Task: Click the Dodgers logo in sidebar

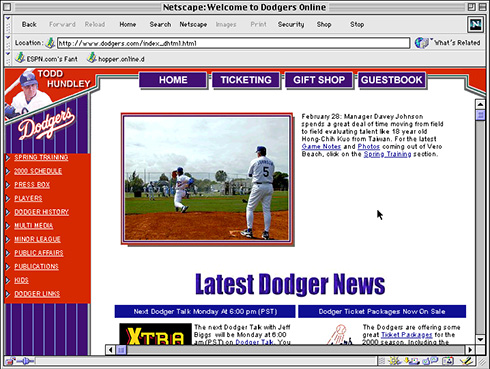Action: pyautogui.click(x=47, y=123)
